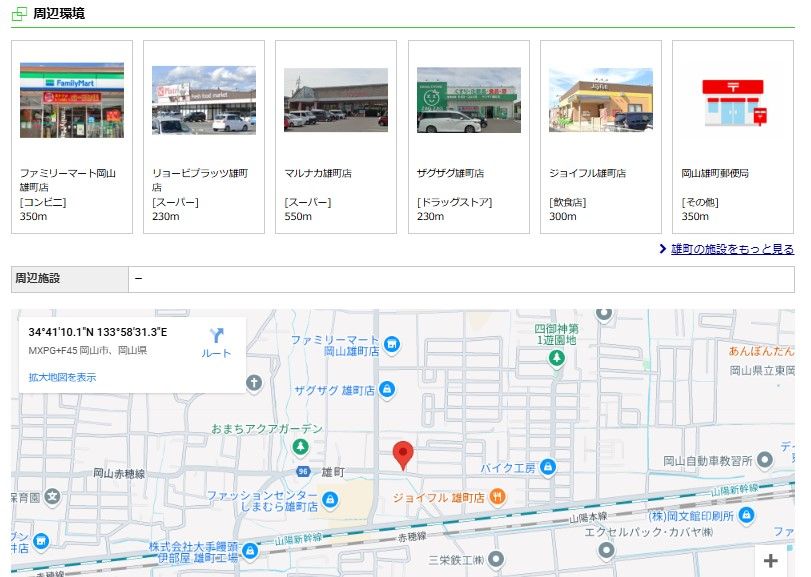
Task: Click the [ドラッグストア] category label
Action: click(x=454, y=202)
